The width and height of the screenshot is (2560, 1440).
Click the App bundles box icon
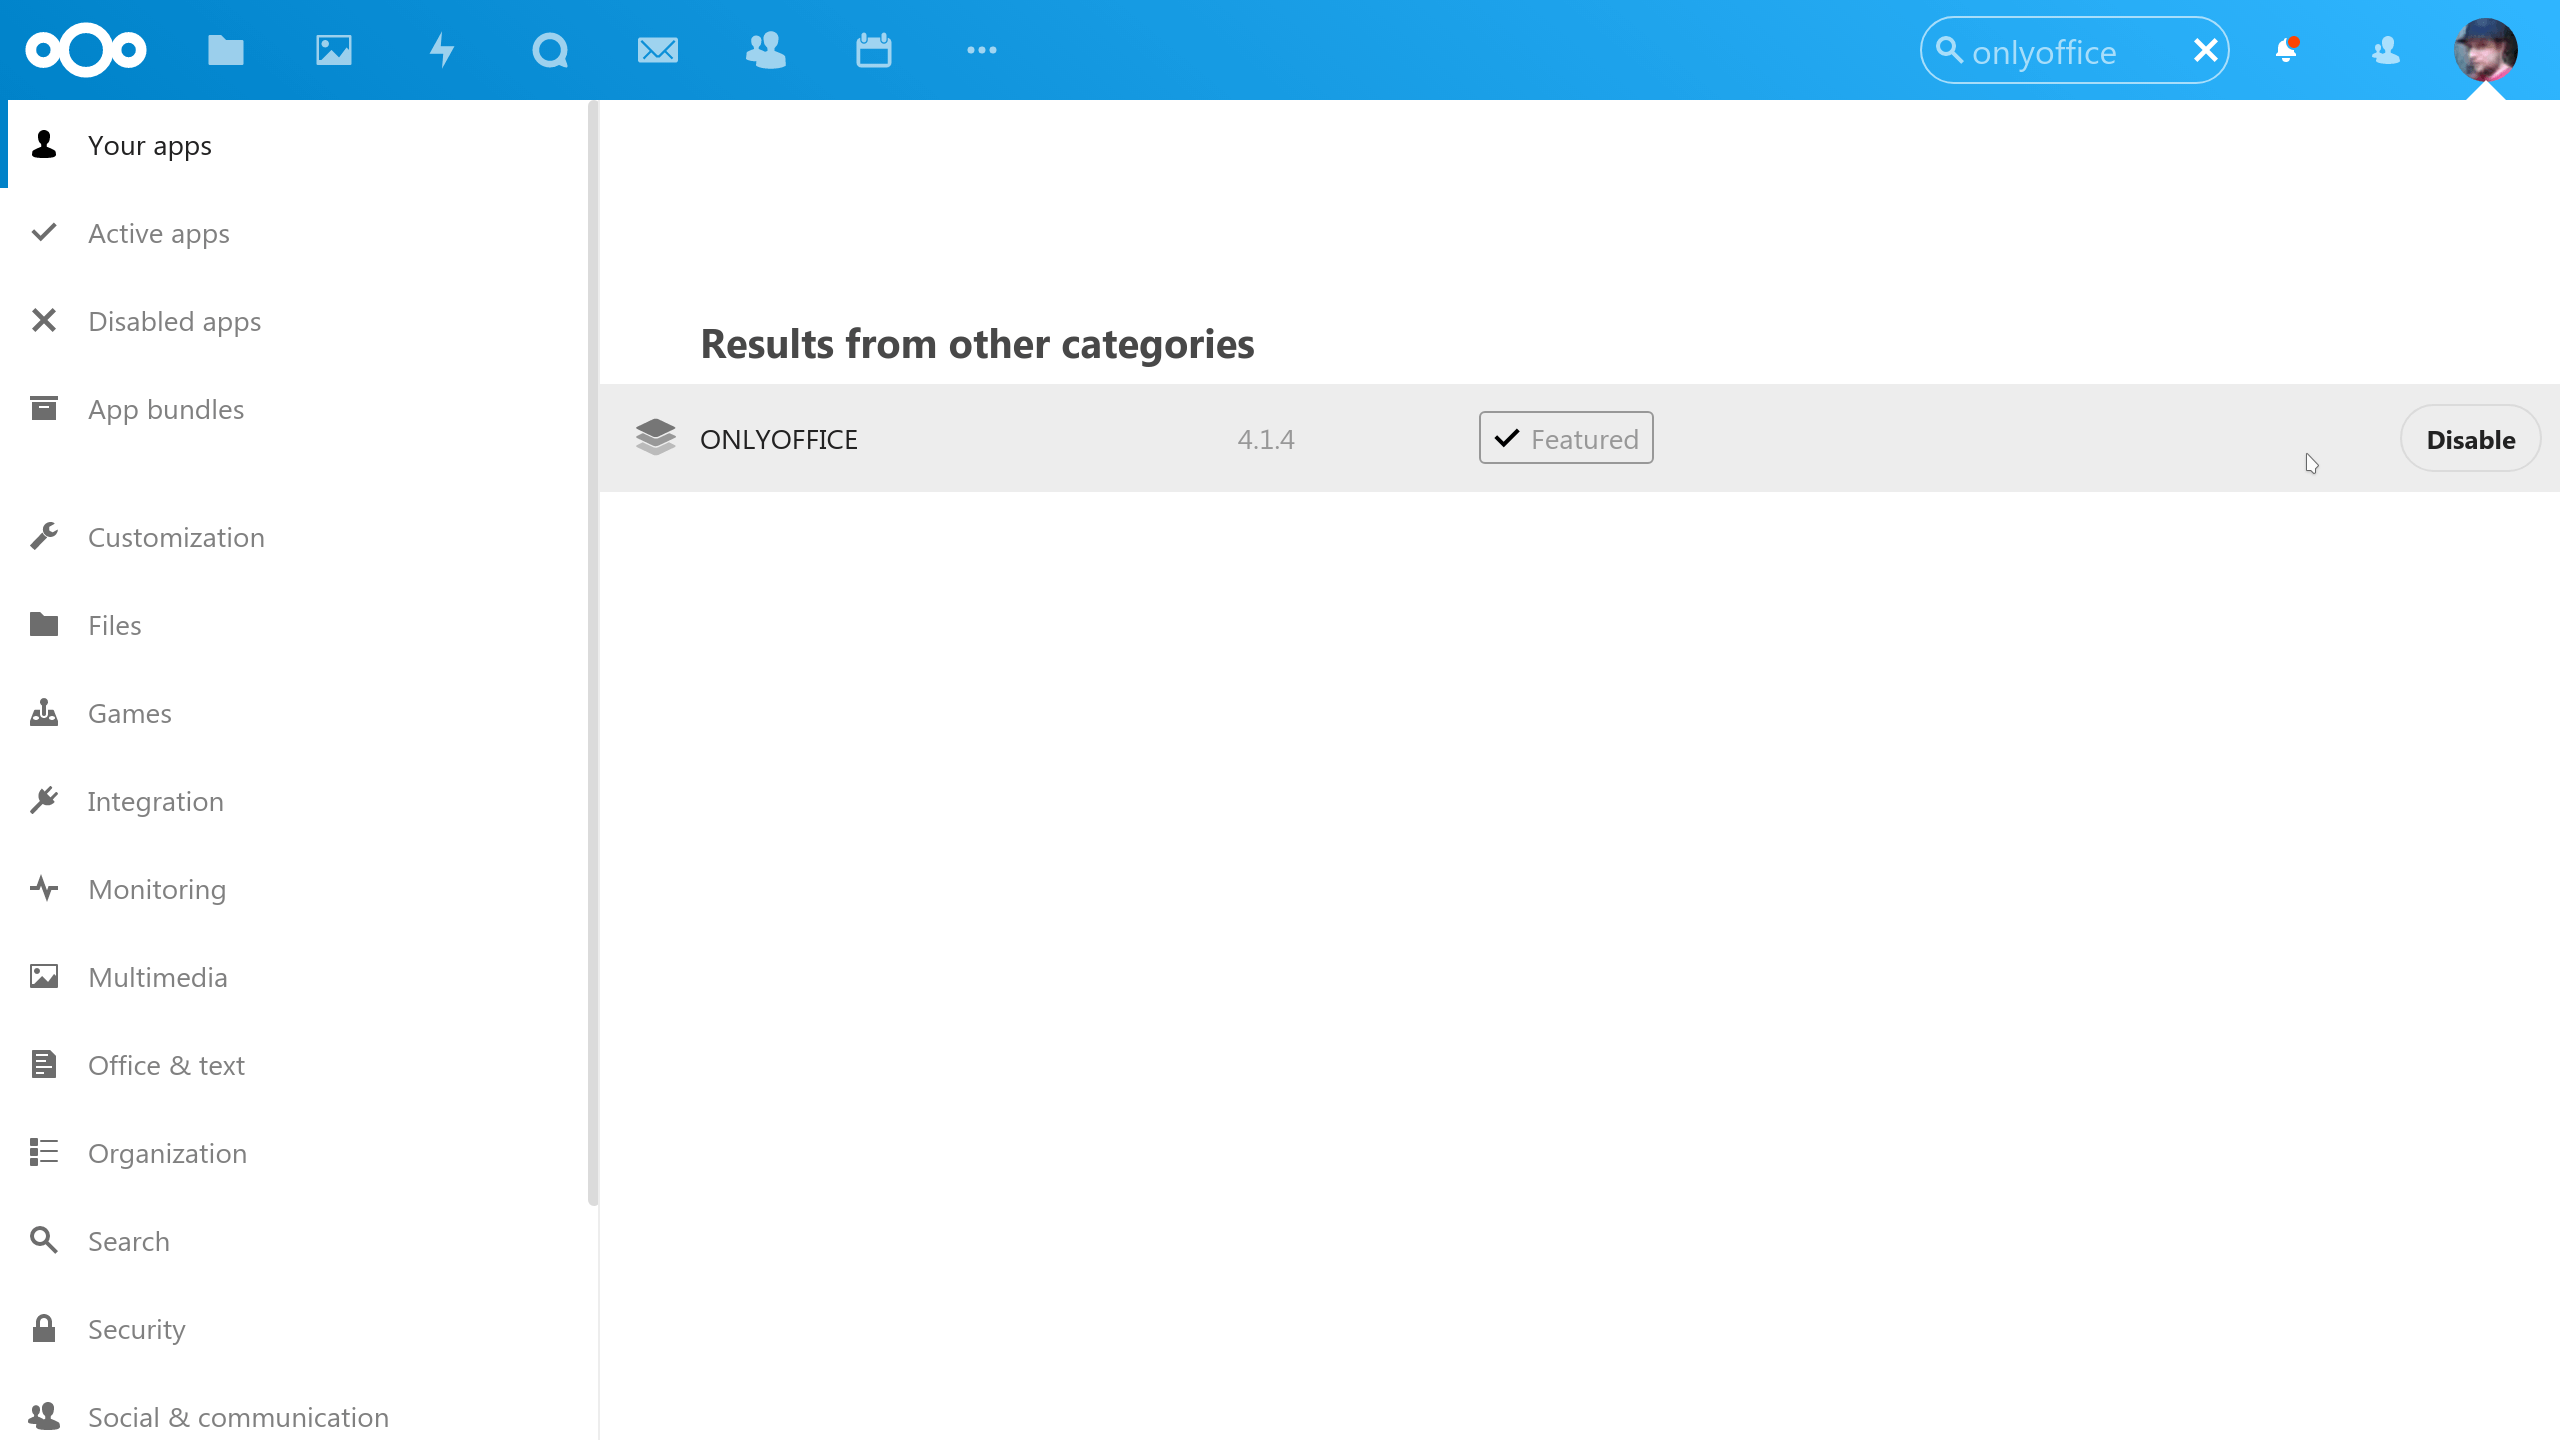click(x=44, y=408)
